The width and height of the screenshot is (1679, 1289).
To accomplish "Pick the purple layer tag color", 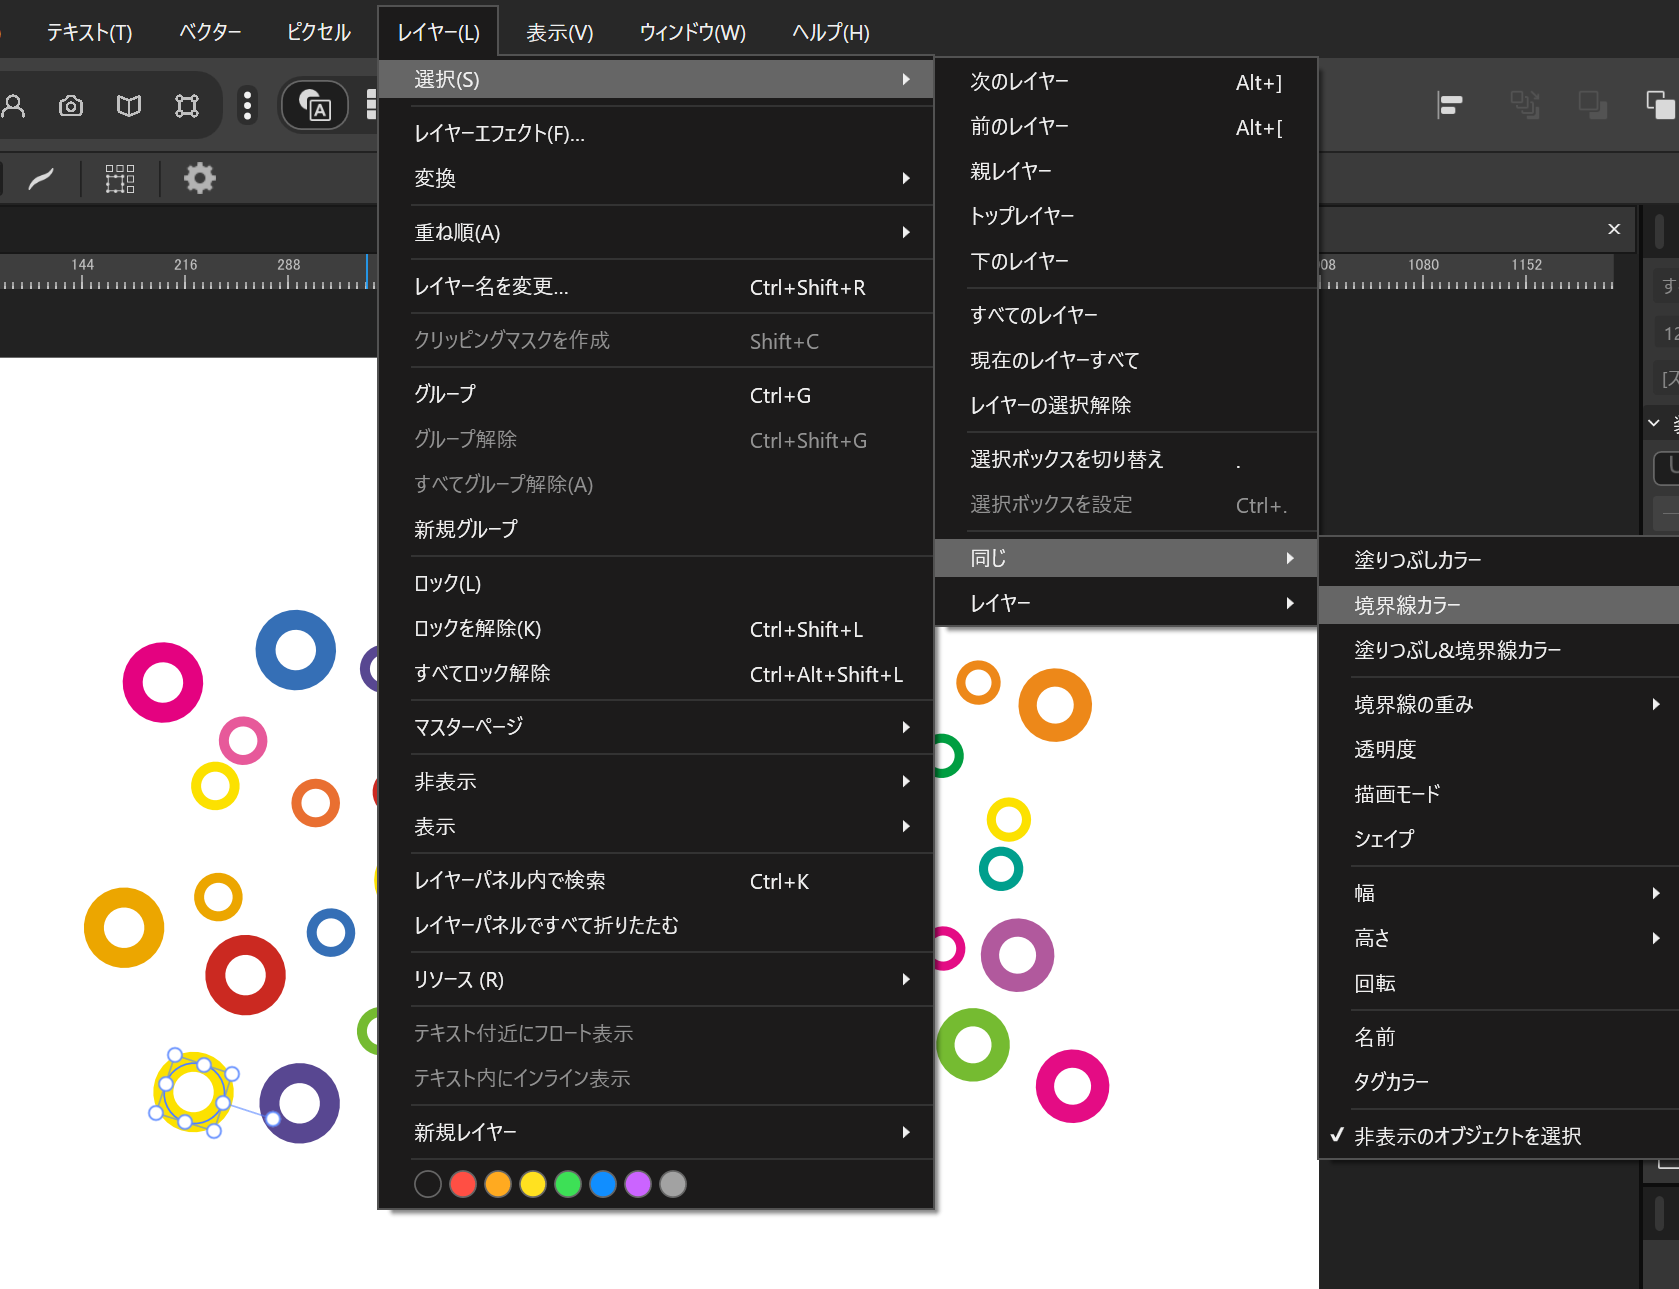I will [638, 1184].
